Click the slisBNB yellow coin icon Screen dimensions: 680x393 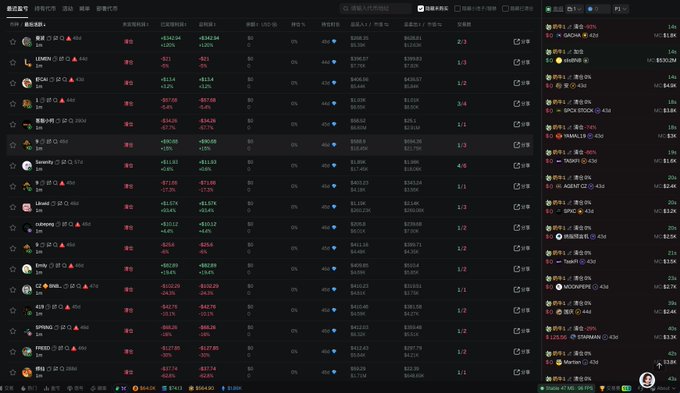559,60
